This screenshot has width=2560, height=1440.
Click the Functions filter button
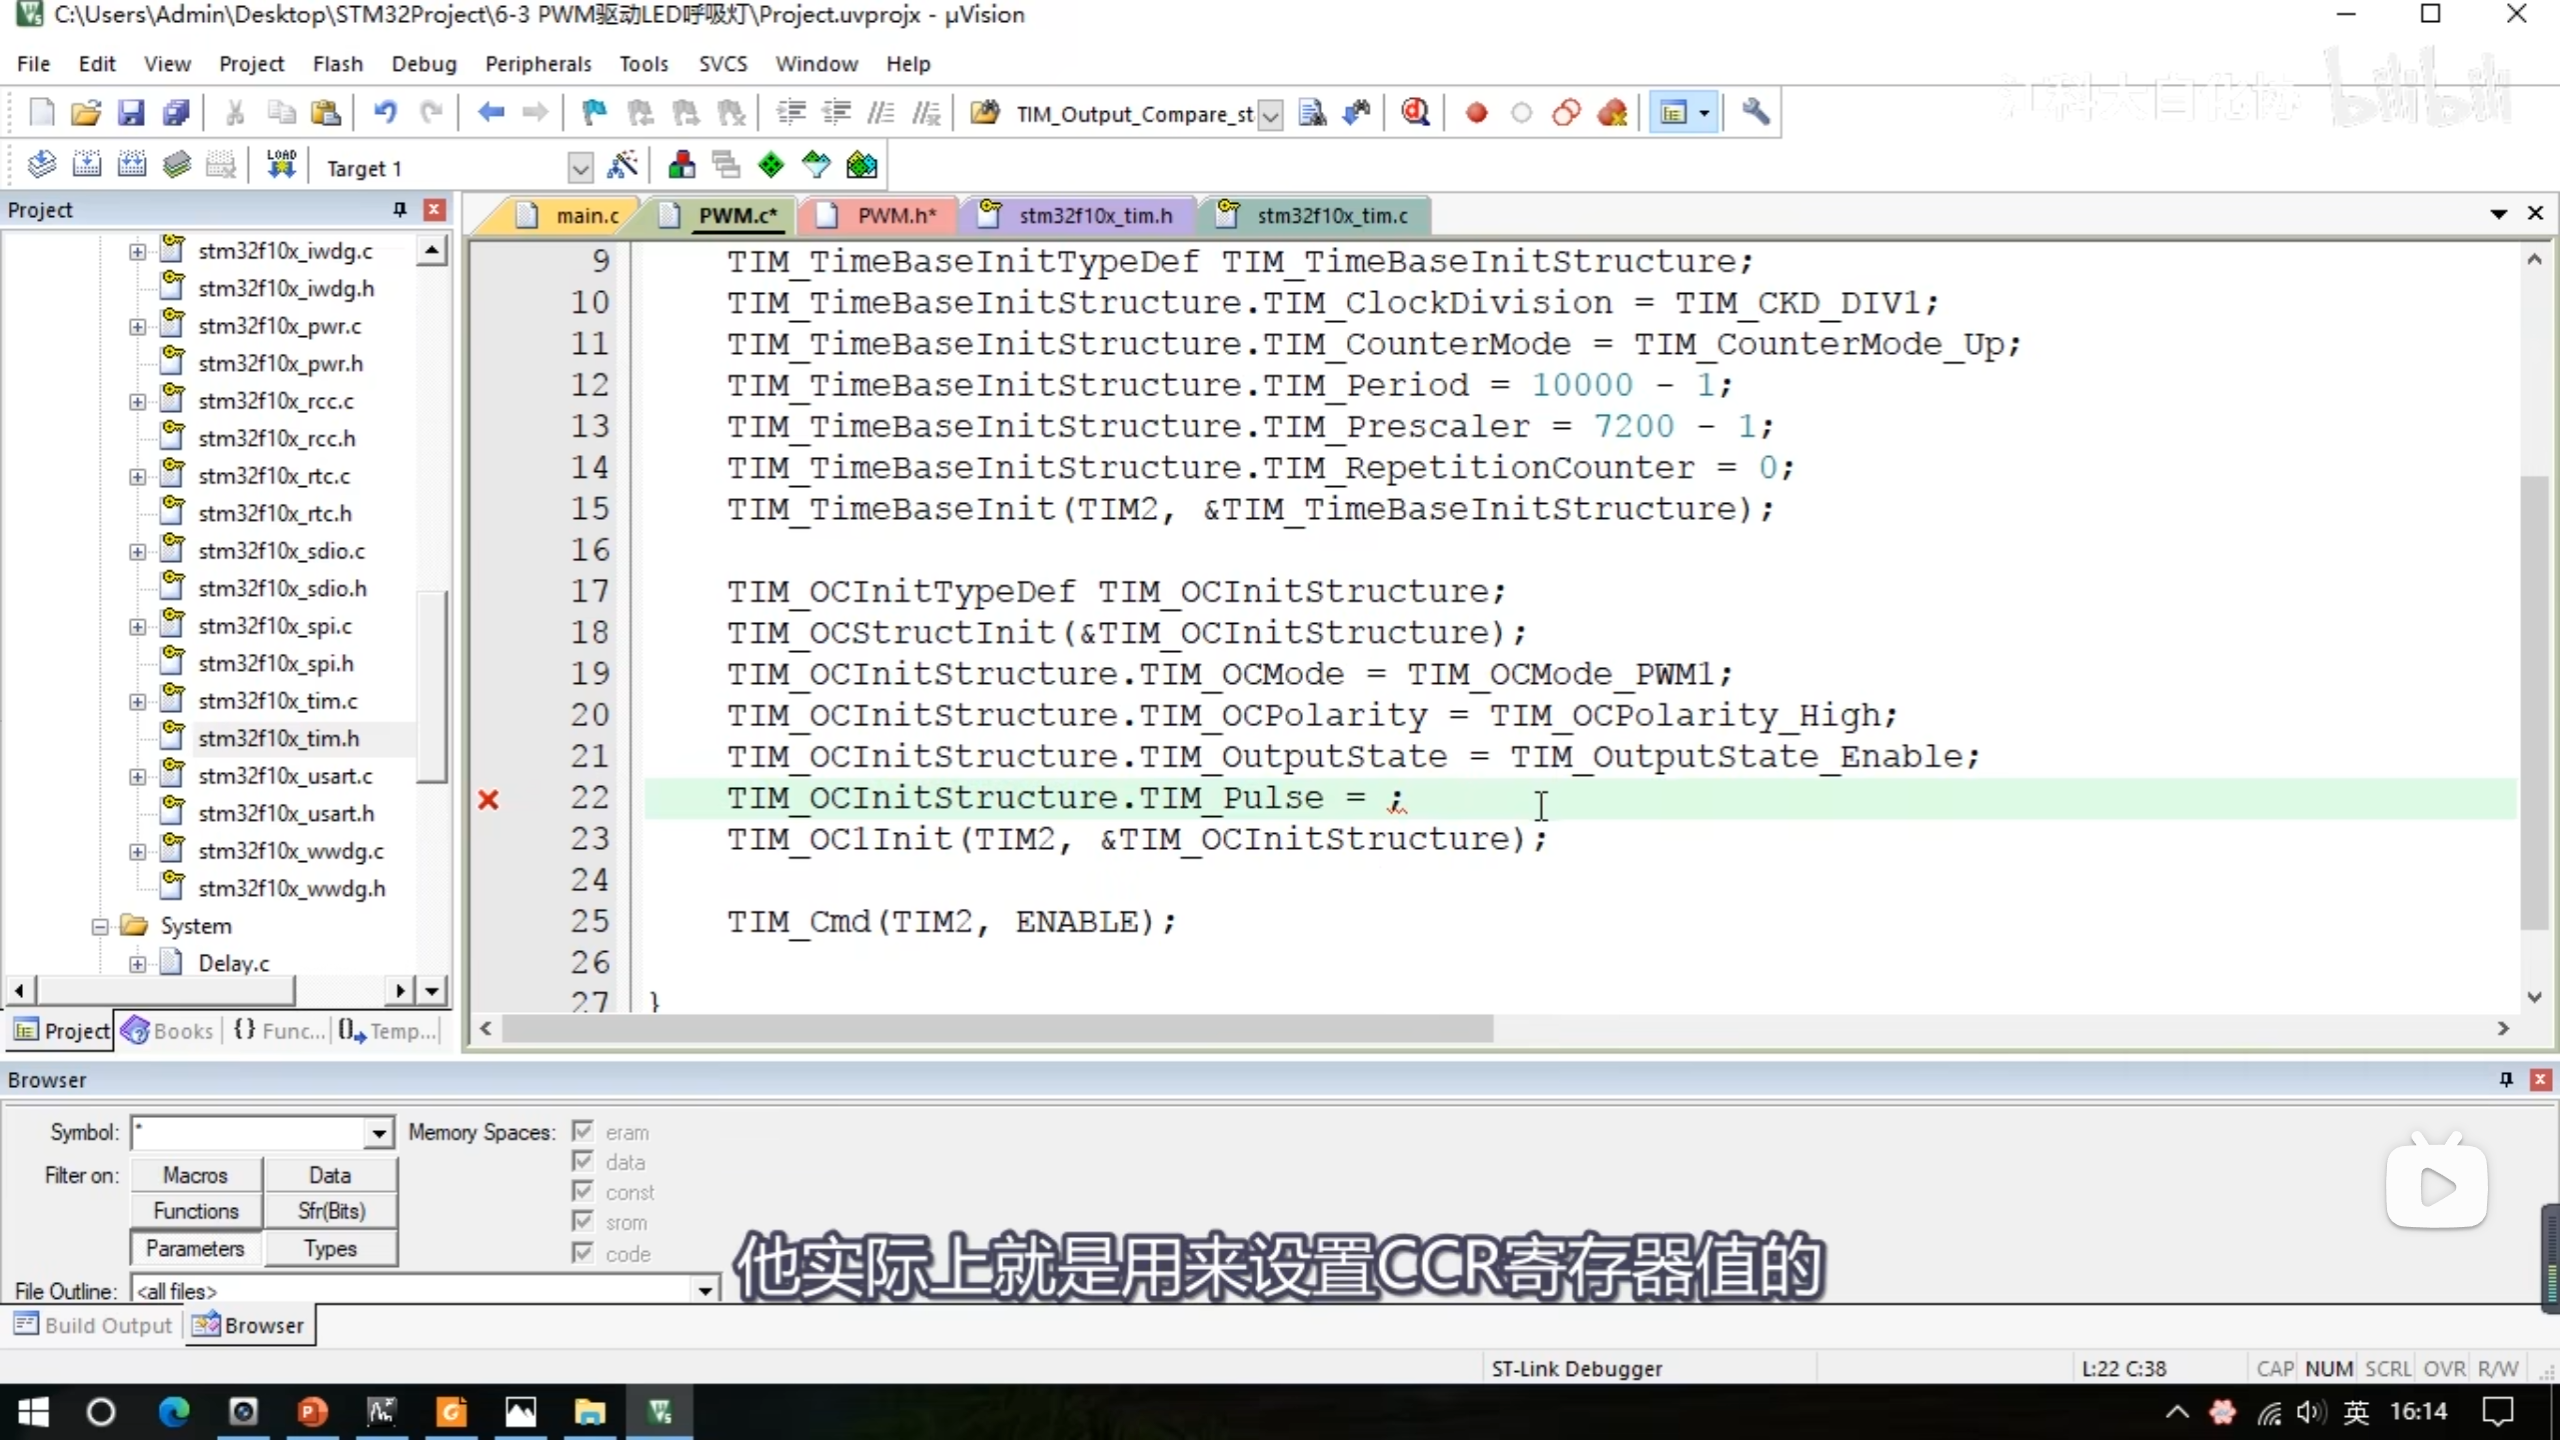(x=196, y=1211)
